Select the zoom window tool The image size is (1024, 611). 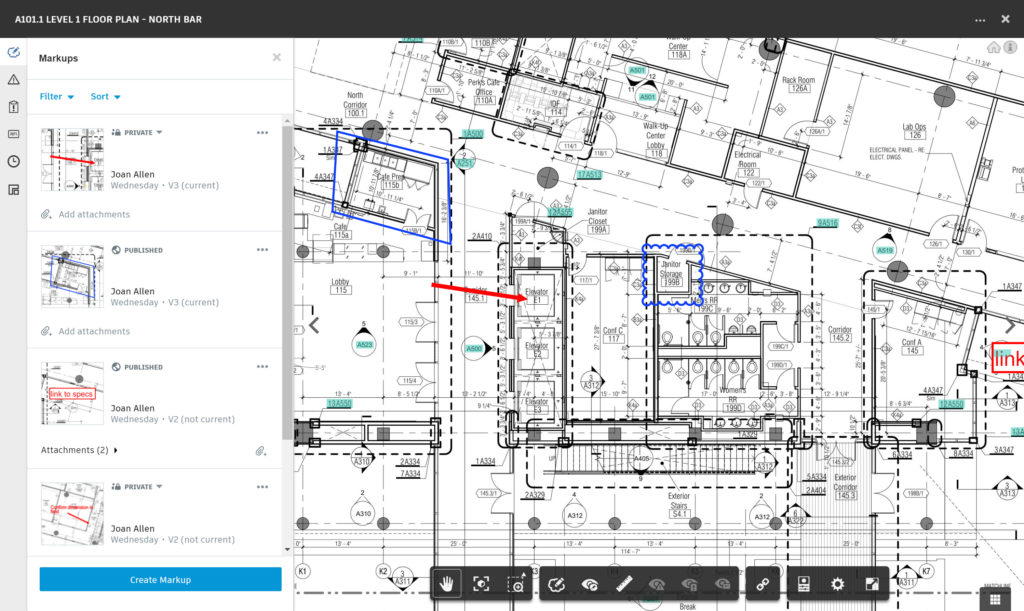[x=517, y=584]
